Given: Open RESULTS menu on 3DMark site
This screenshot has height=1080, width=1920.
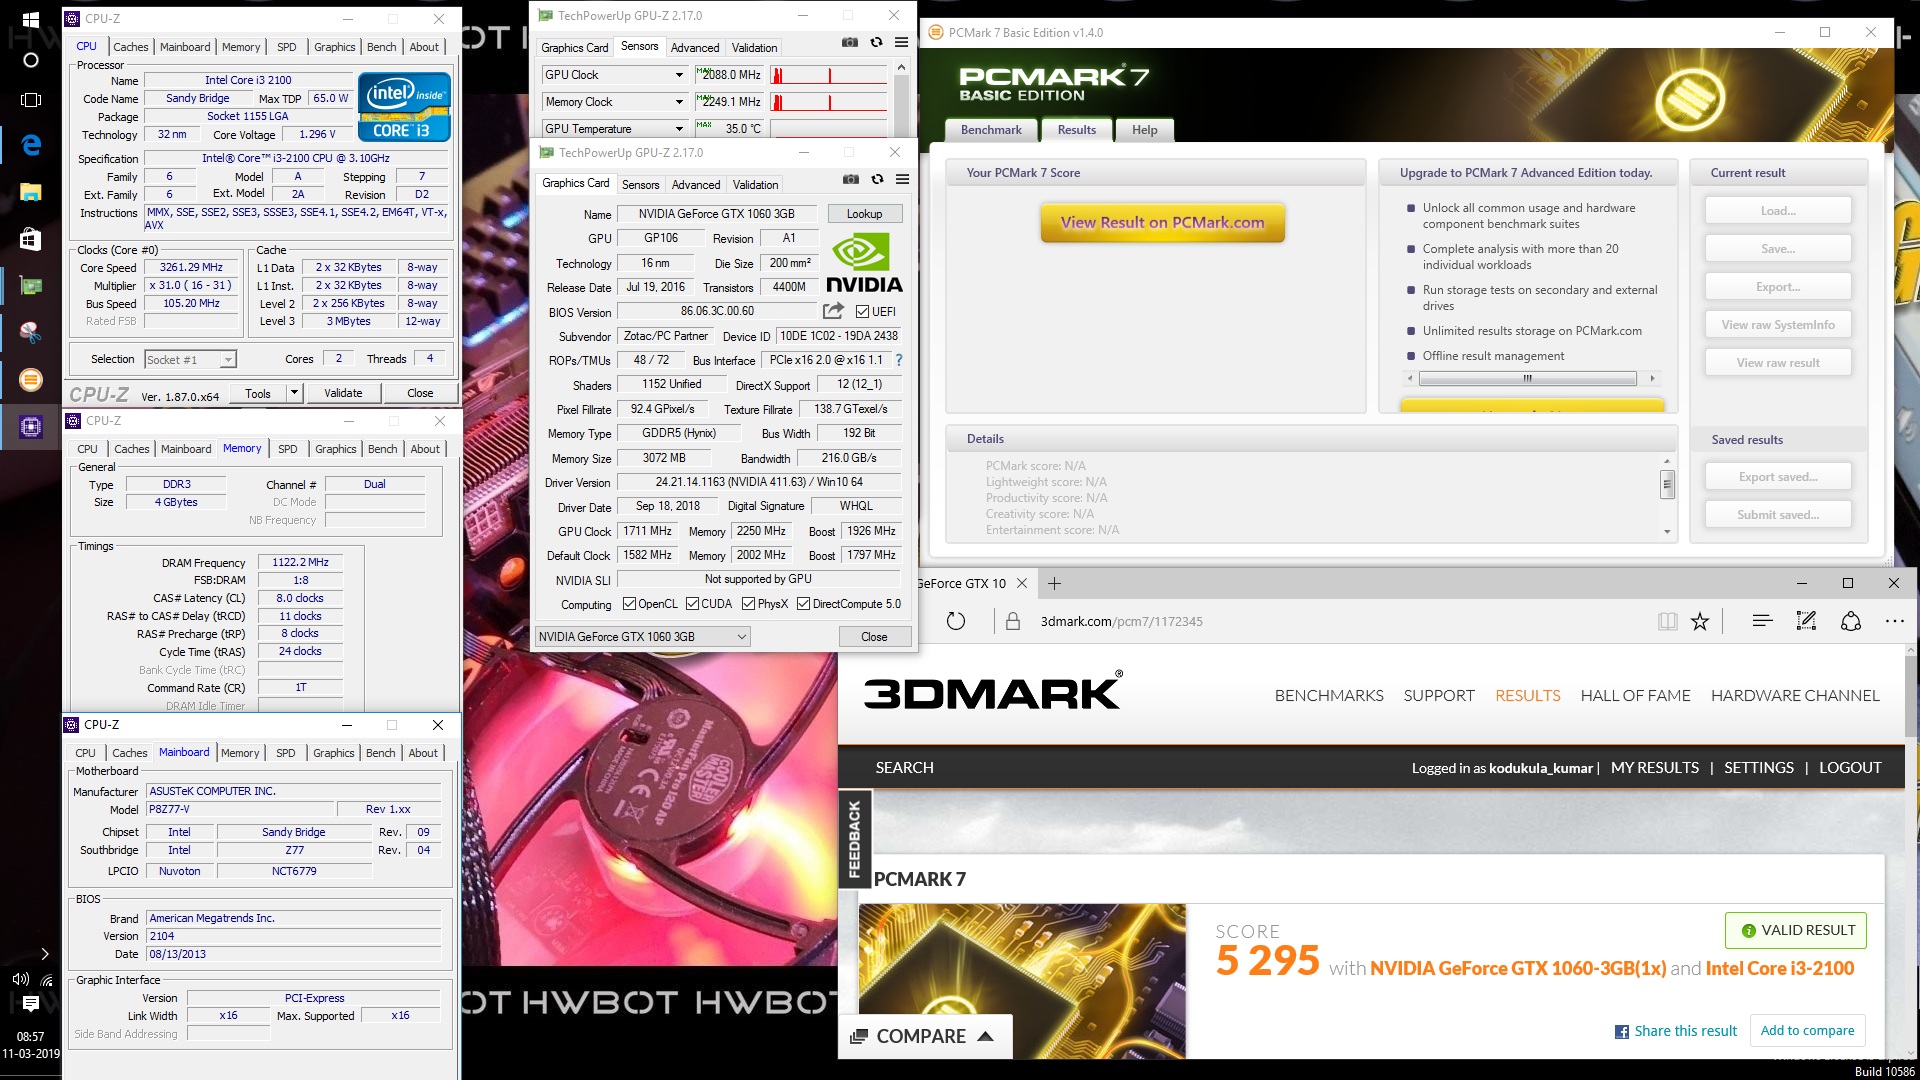Looking at the screenshot, I should coord(1528,696).
